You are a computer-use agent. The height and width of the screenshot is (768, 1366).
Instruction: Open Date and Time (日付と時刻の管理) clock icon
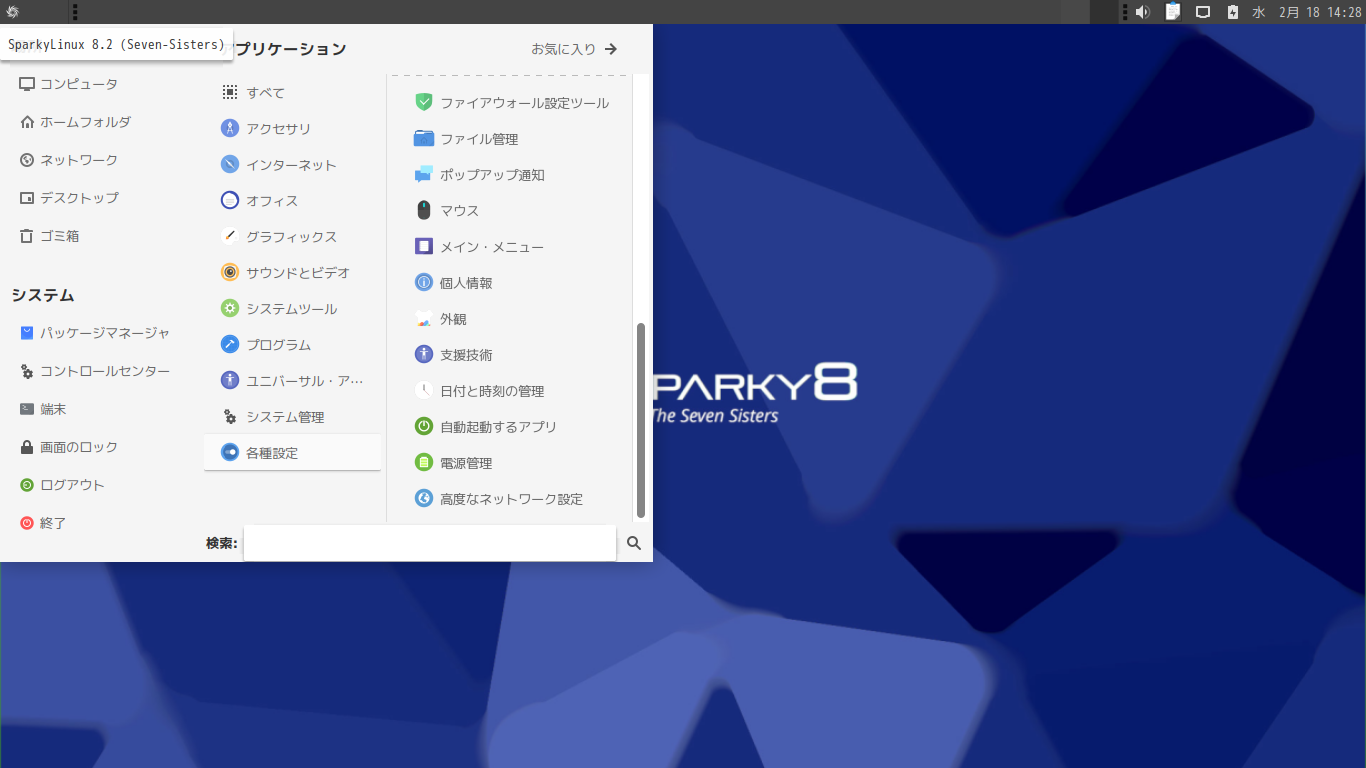pos(423,390)
